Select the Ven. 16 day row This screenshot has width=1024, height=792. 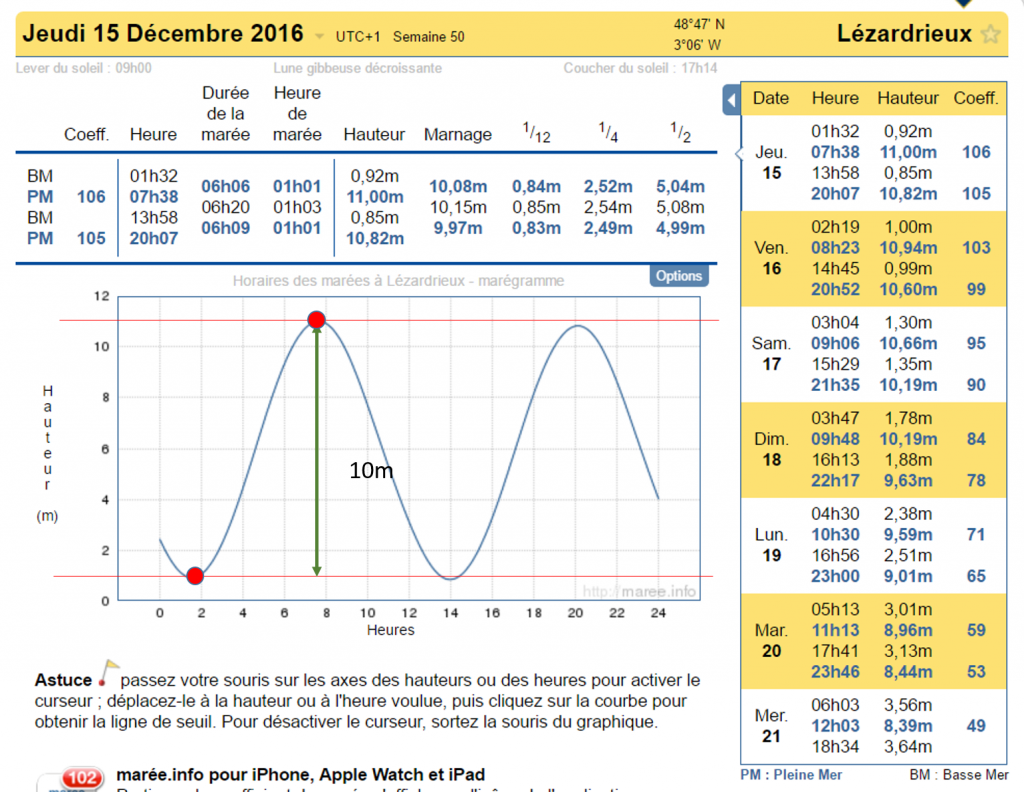coord(874,259)
